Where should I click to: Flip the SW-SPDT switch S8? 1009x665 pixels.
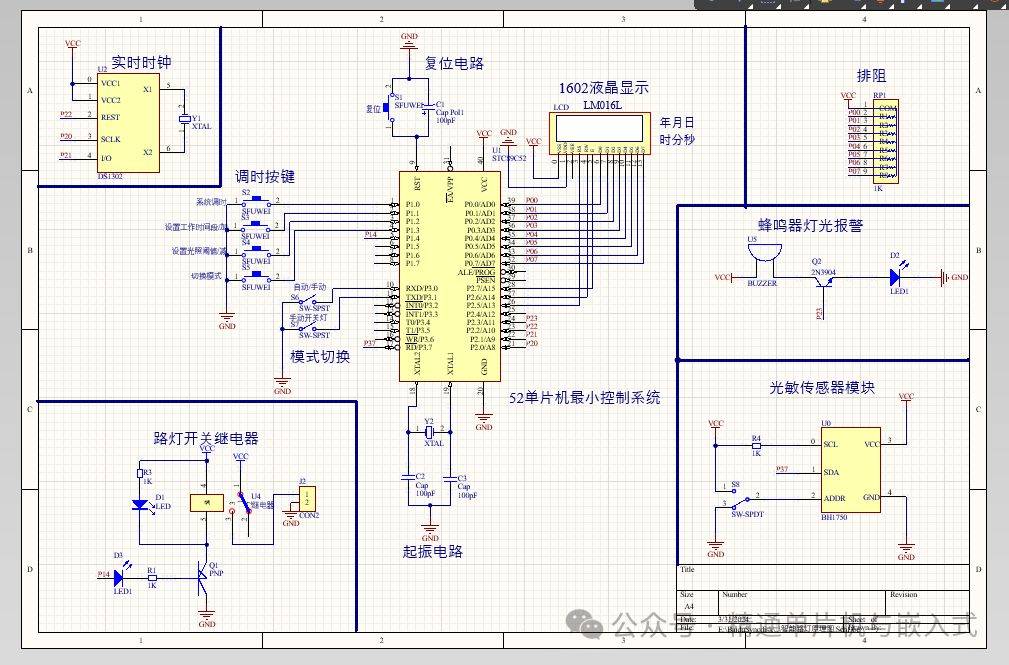coord(735,495)
